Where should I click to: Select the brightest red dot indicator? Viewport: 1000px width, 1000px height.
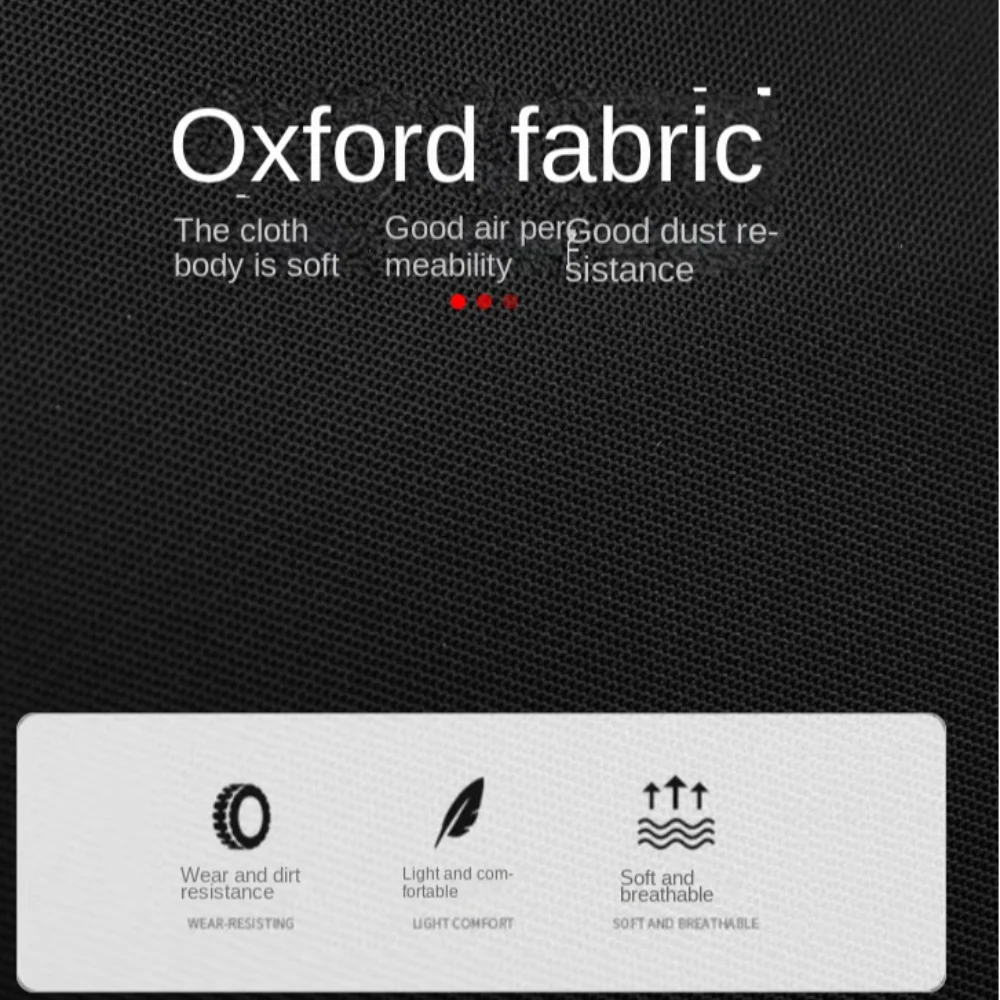click(x=458, y=302)
